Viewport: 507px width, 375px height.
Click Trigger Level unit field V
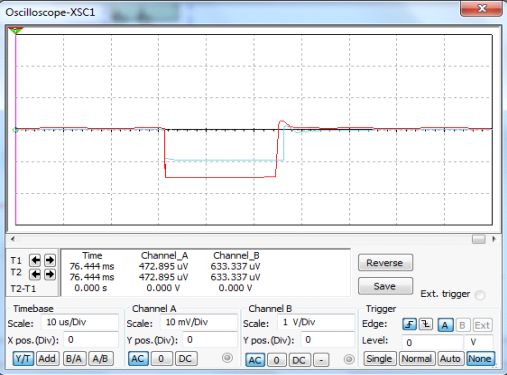tap(478, 342)
